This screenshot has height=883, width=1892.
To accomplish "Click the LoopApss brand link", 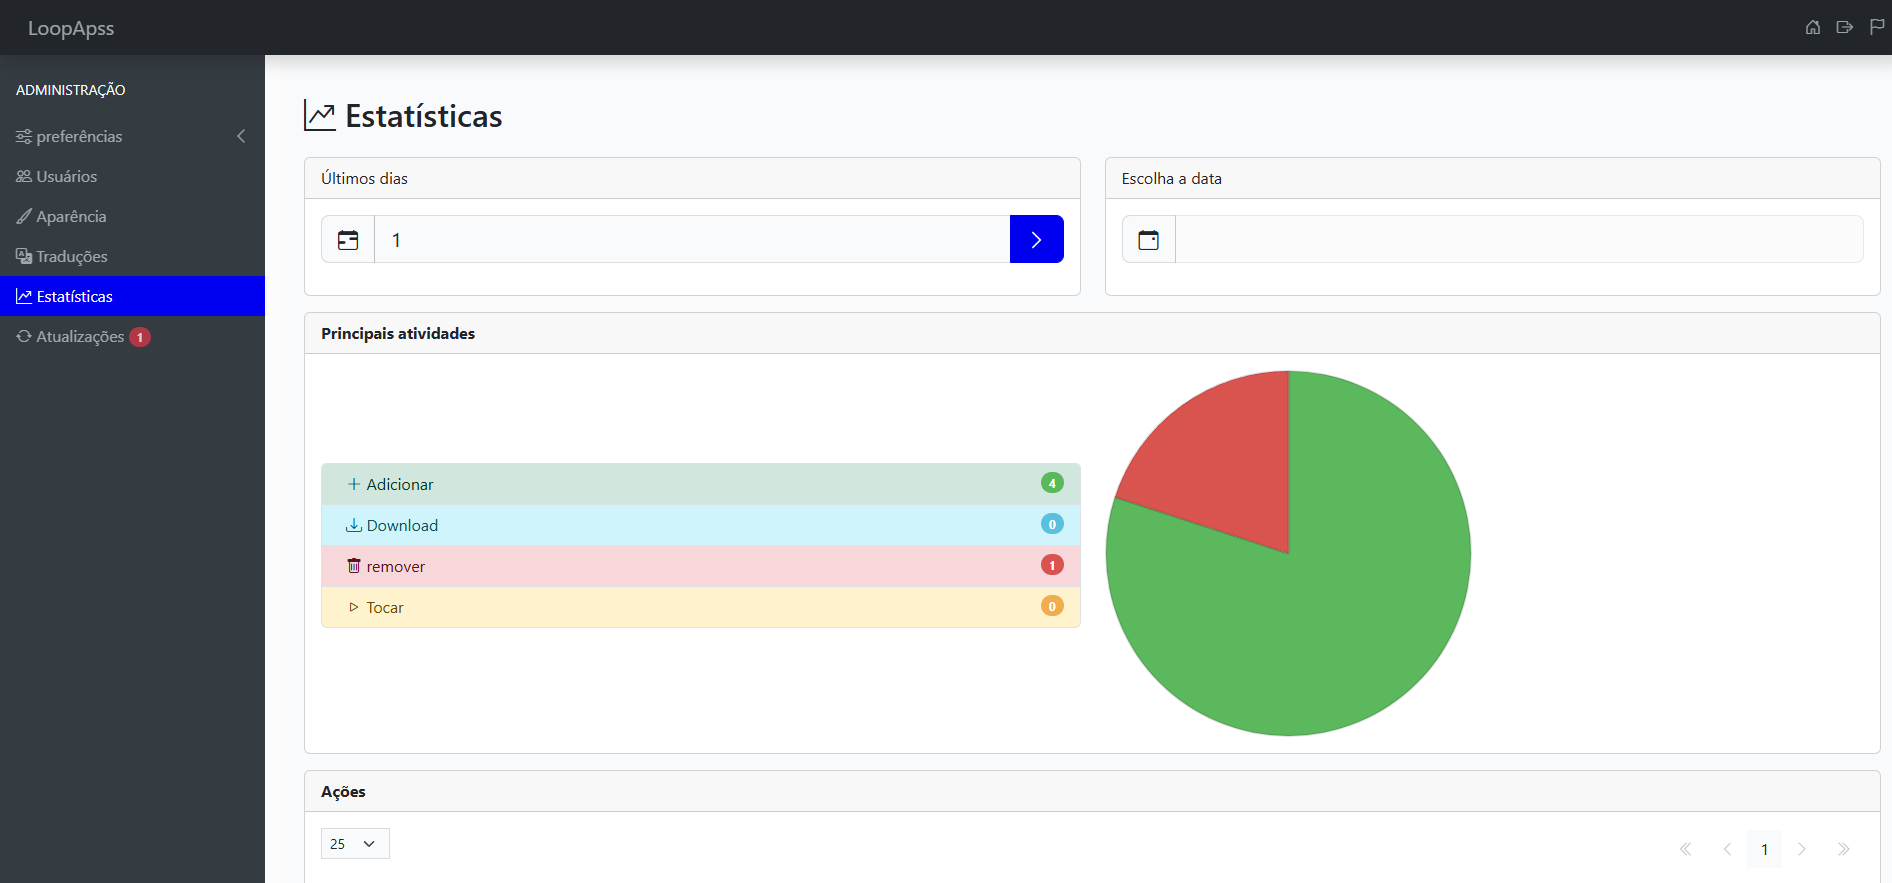I will 71,28.
